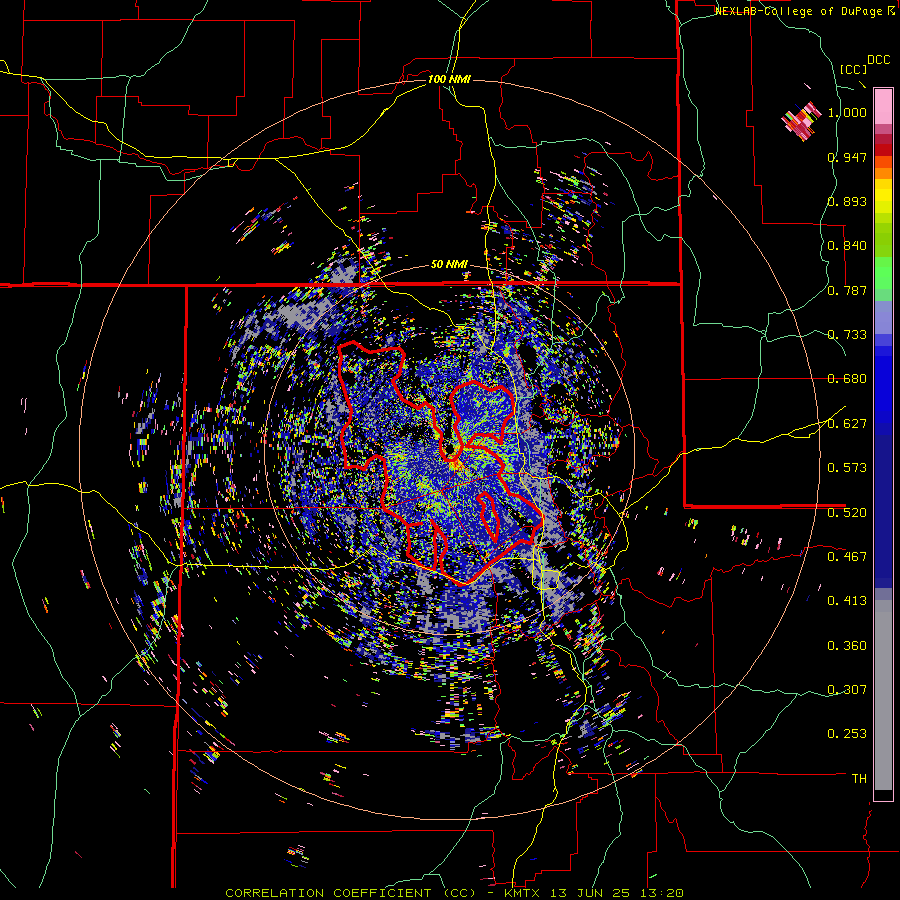
Task: Click the 0.627 scale value
Action: tap(847, 424)
